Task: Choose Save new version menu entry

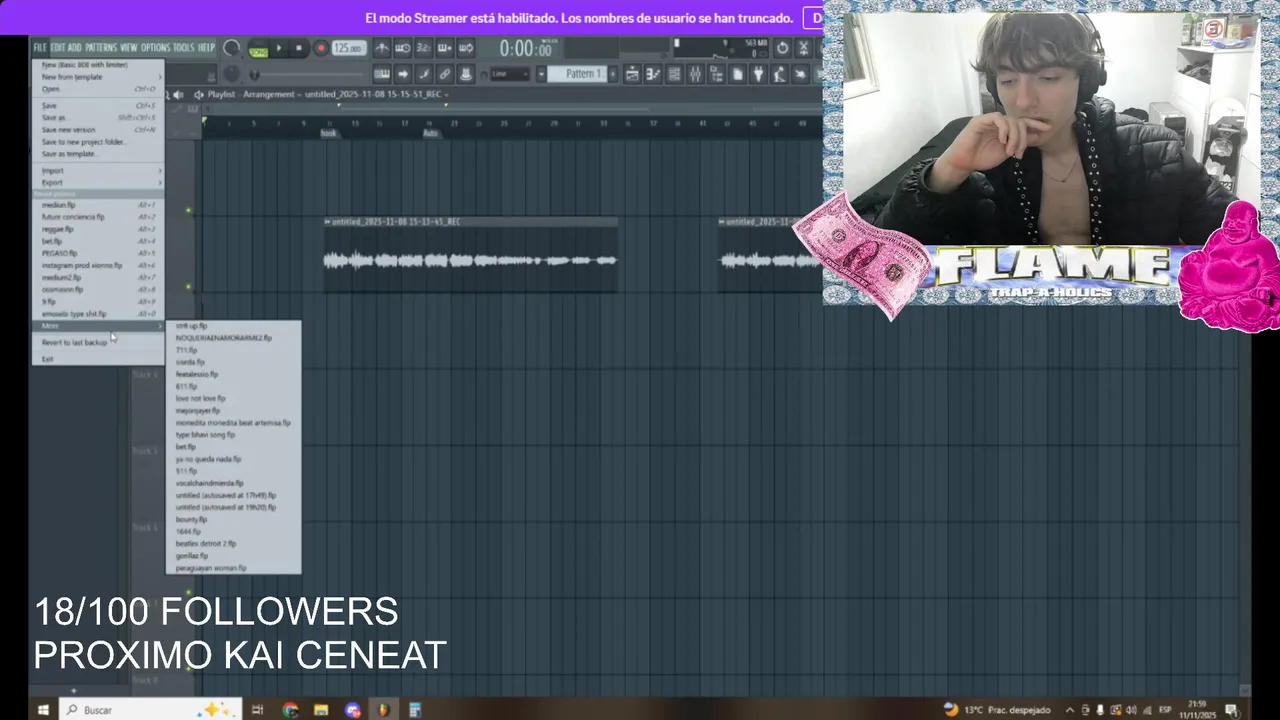Action: point(98,130)
